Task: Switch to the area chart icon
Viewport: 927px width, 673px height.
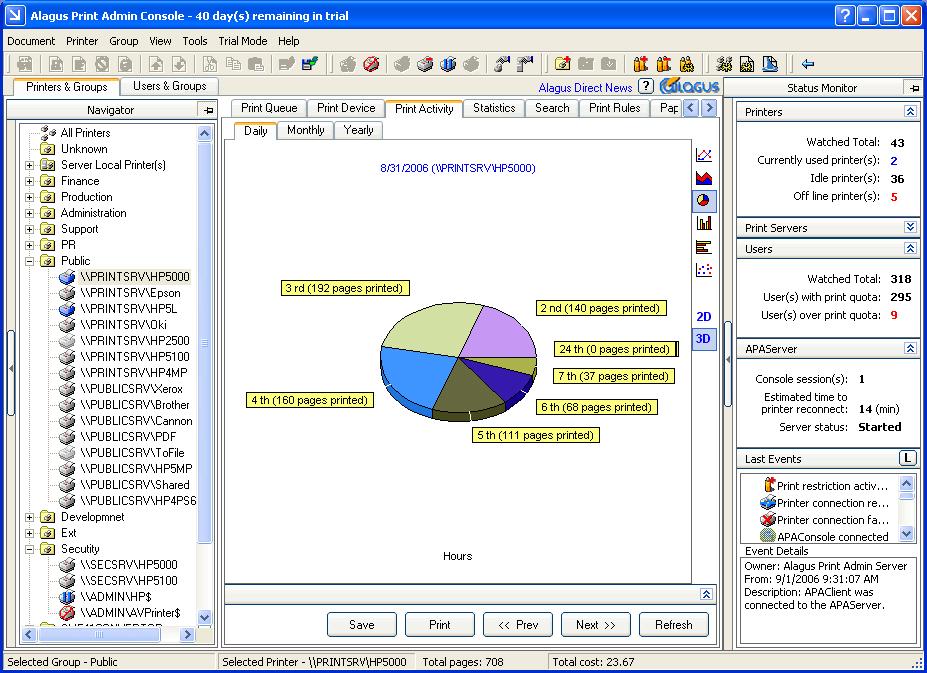Action: pyautogui.click(x=704, y=178)
